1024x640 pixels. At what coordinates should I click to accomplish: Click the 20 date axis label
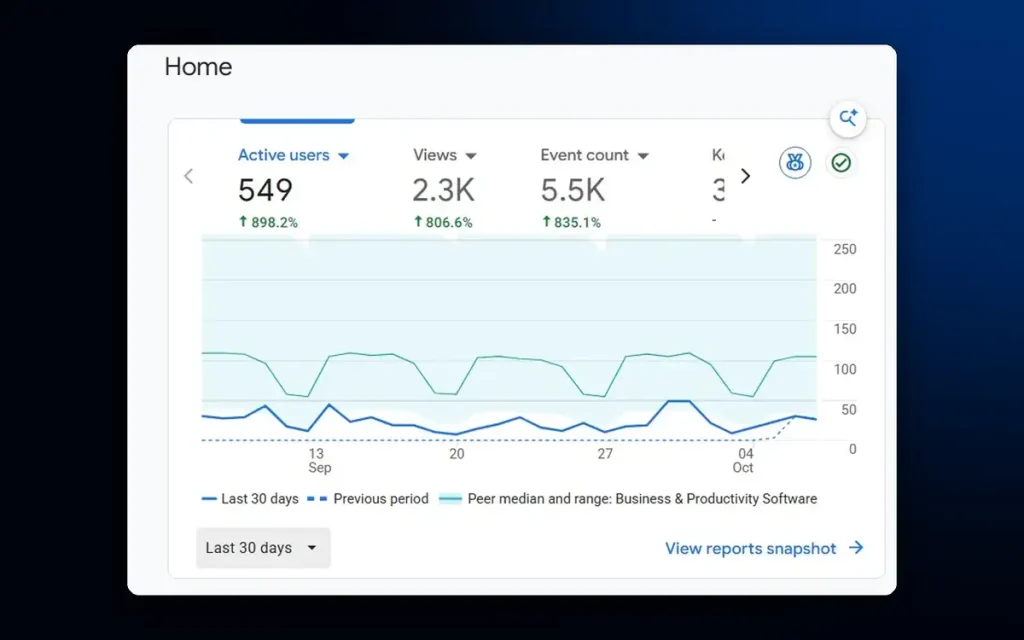pos(456,454)
